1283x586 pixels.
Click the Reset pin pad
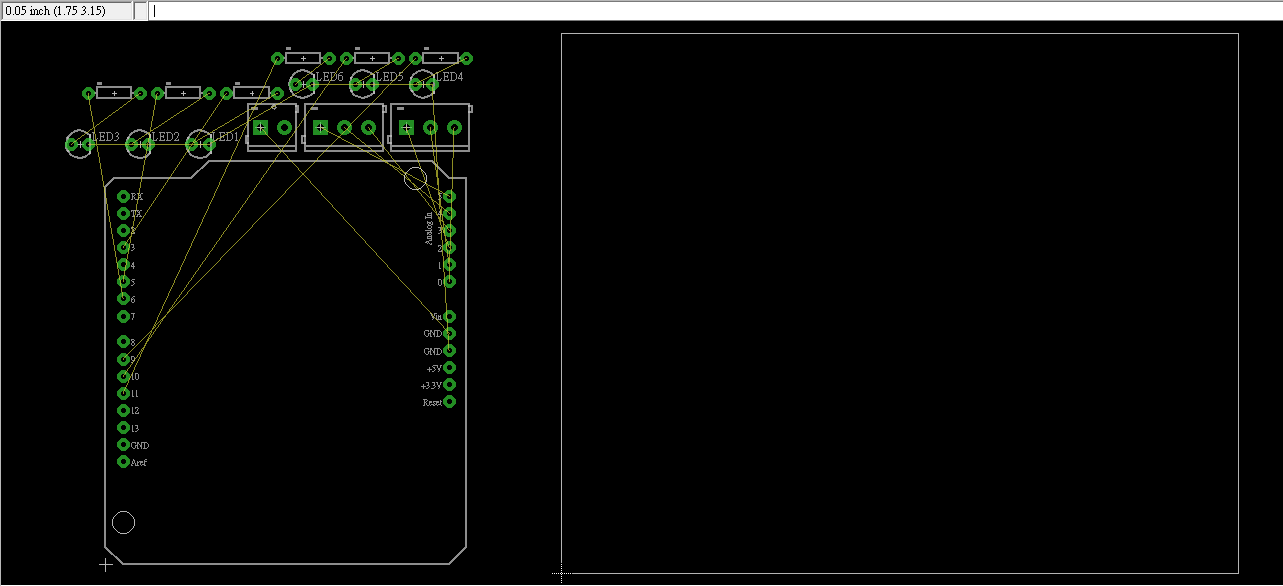(449, 402)
